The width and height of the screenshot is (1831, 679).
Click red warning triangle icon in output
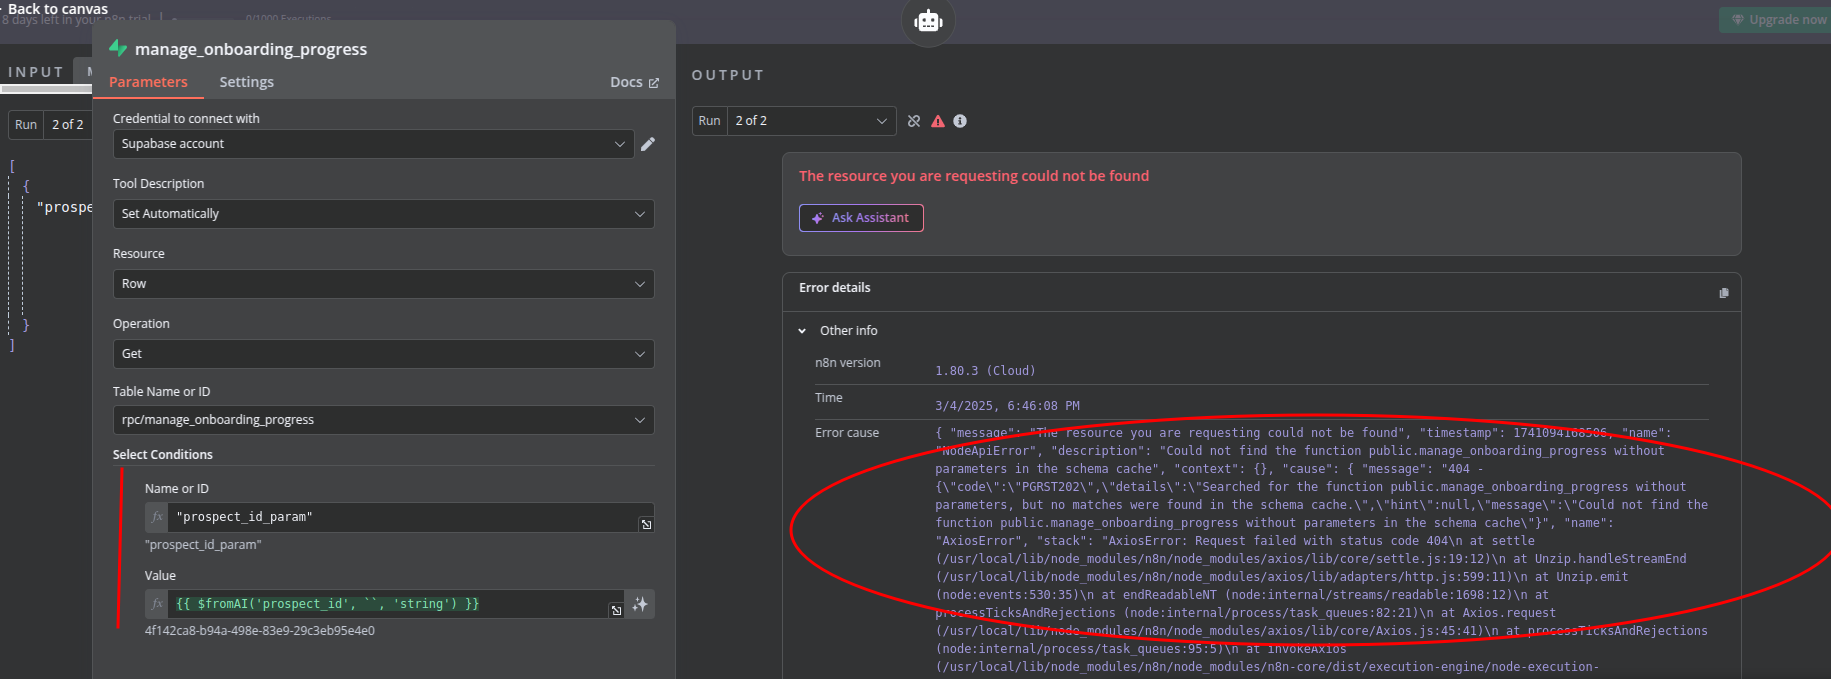(938, 121)
